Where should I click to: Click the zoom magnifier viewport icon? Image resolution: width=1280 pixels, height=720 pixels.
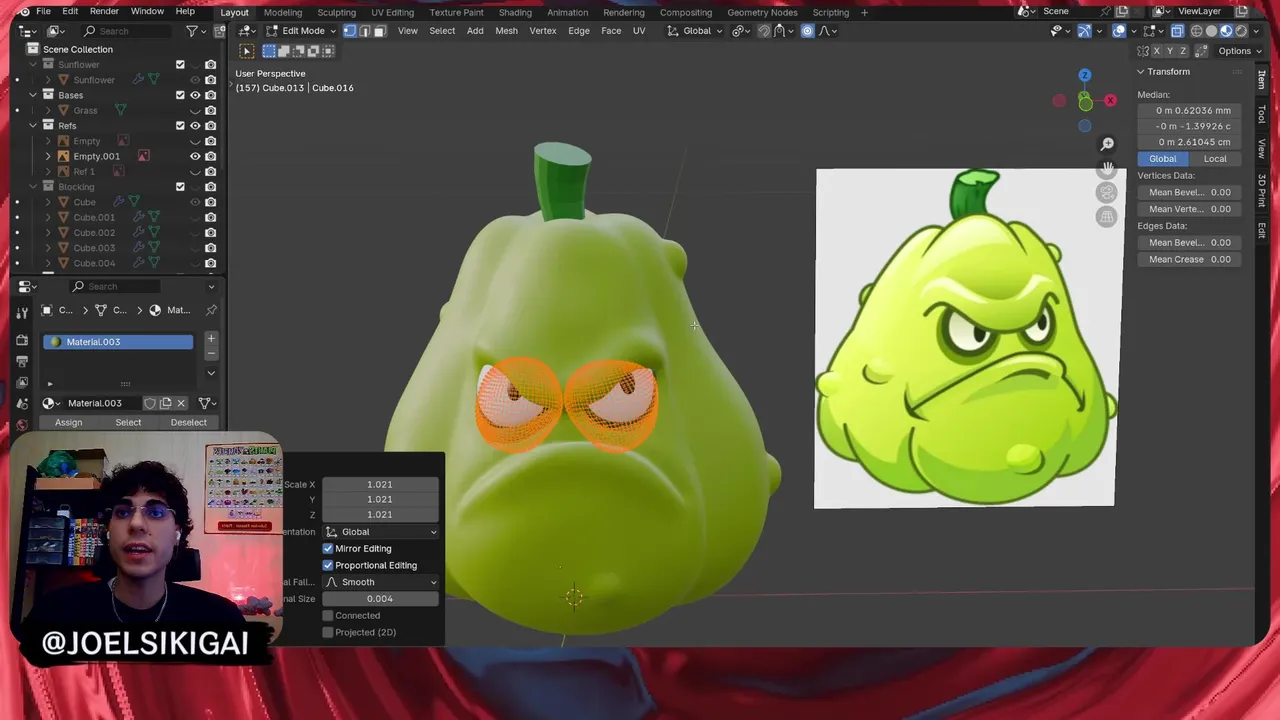tap(1107, 144)
